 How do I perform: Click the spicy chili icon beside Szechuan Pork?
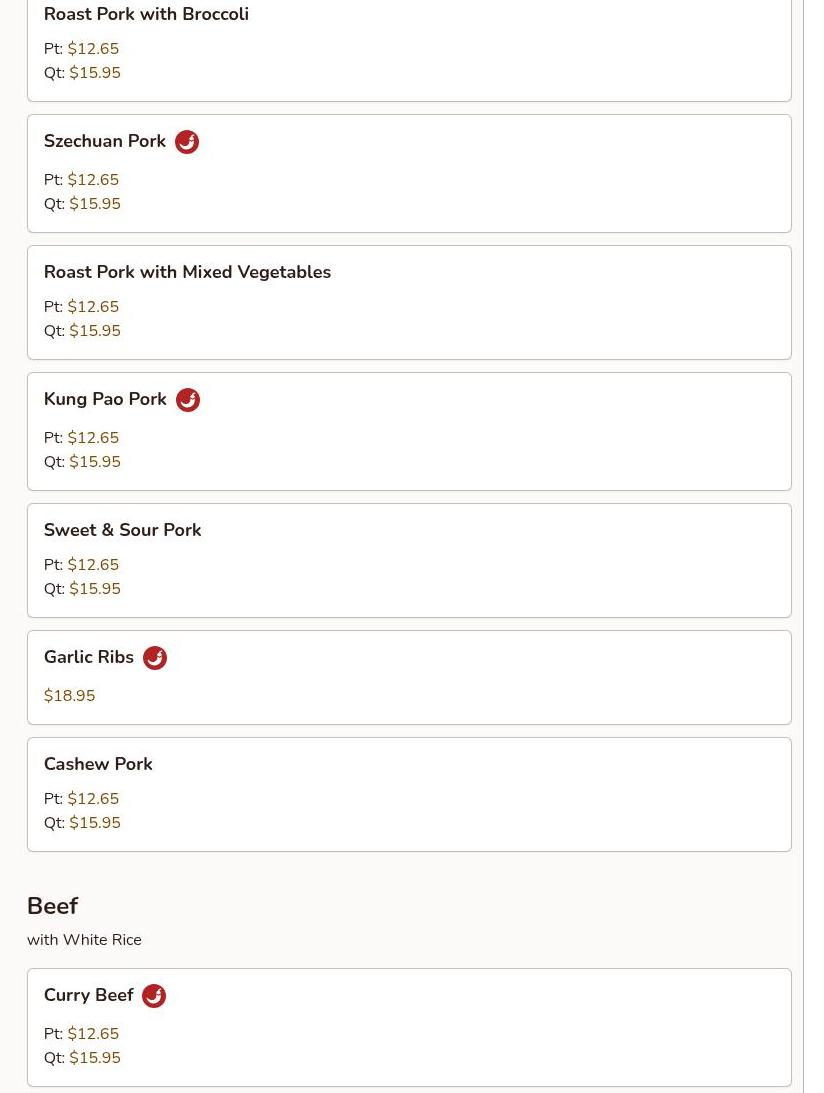(187, 142)
